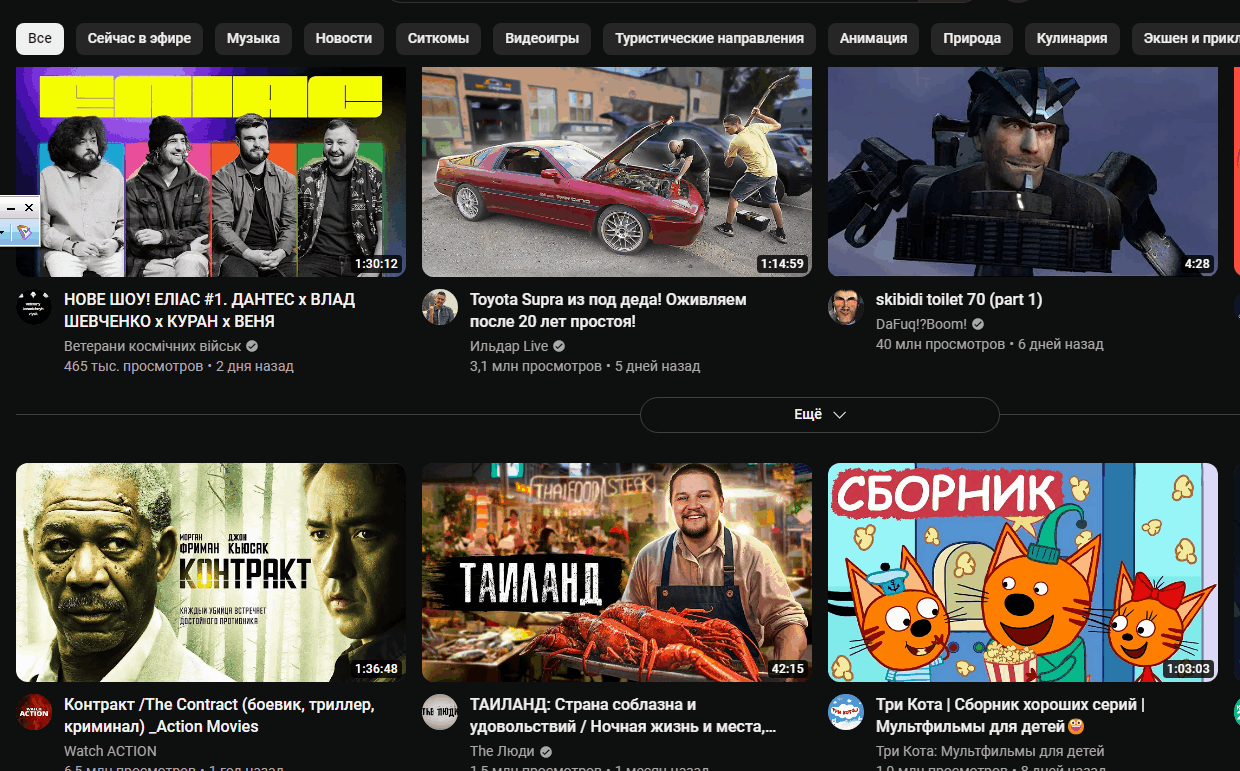1240x771 pixels.
Task: Click channel name Watch ACTION
Action: tap(110, 751)
